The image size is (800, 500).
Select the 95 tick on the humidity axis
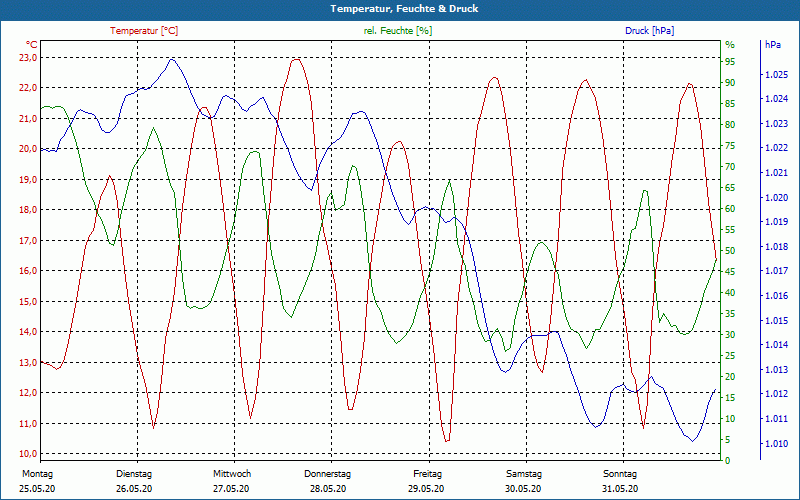730,62
